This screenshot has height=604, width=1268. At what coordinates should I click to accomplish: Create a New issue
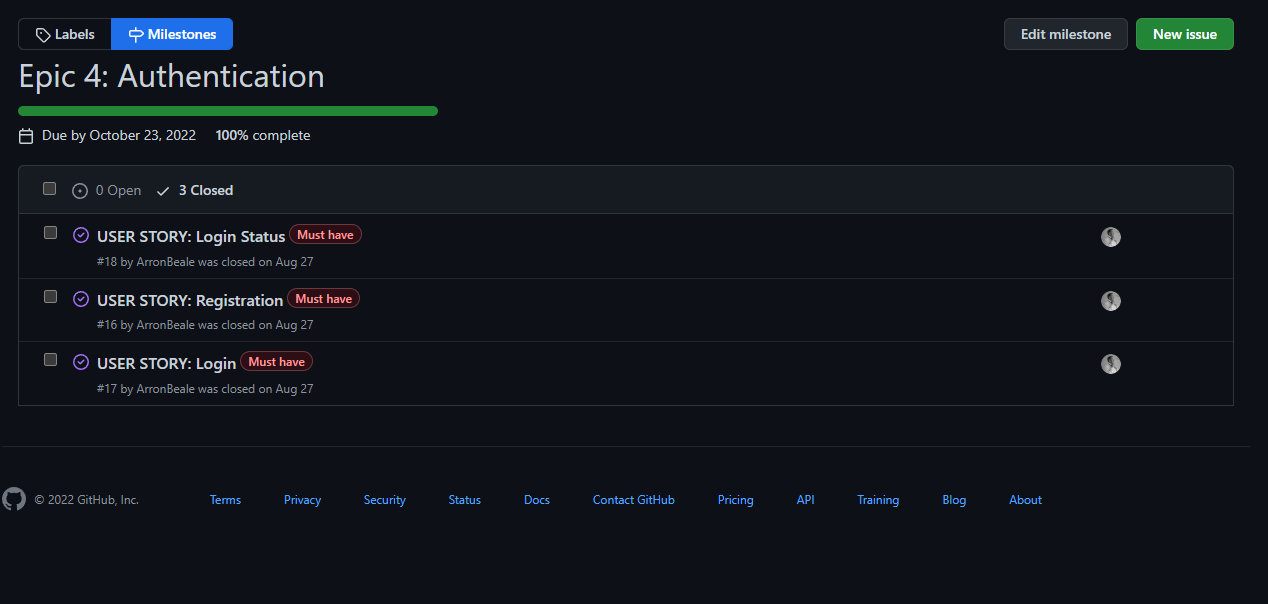click(1185, 34)
